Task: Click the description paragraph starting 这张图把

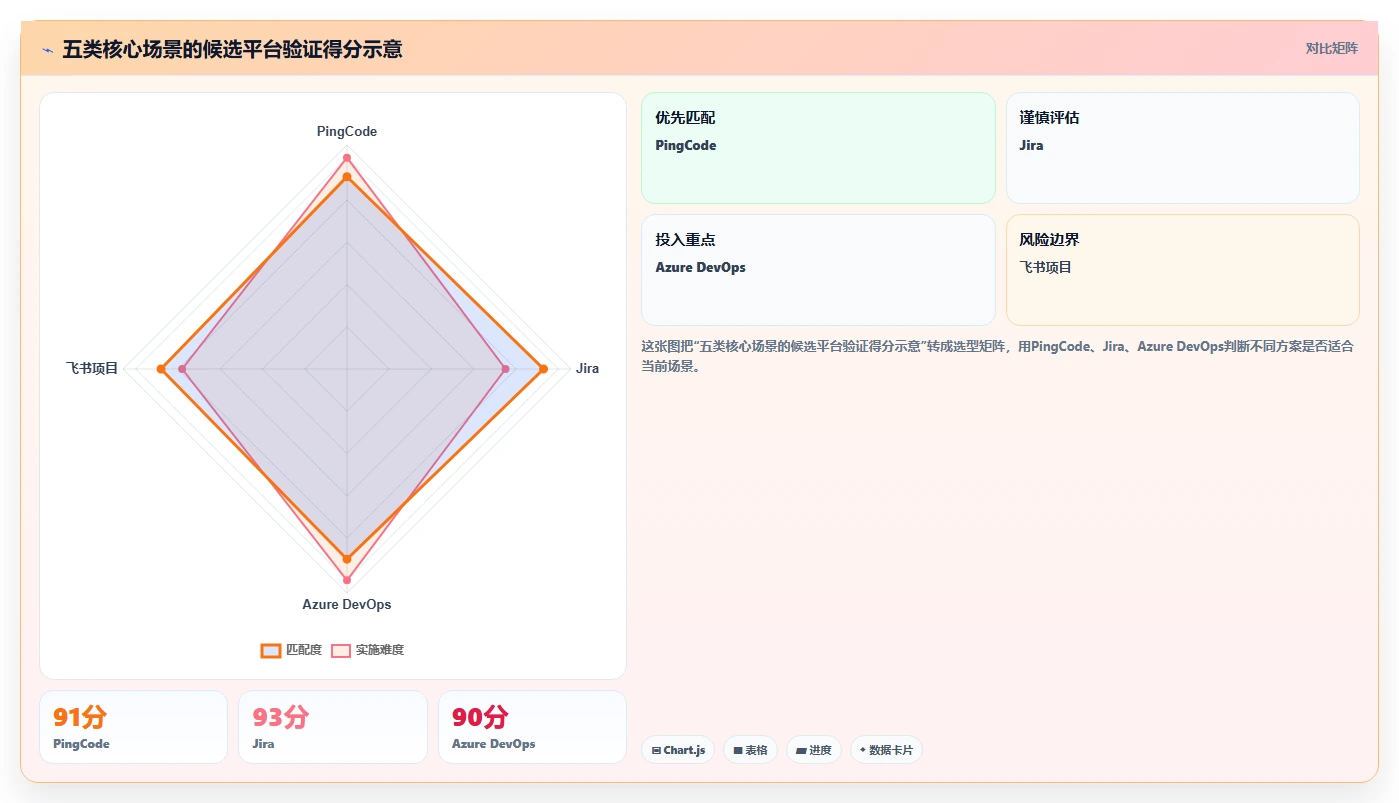Action: pos(998,356)
